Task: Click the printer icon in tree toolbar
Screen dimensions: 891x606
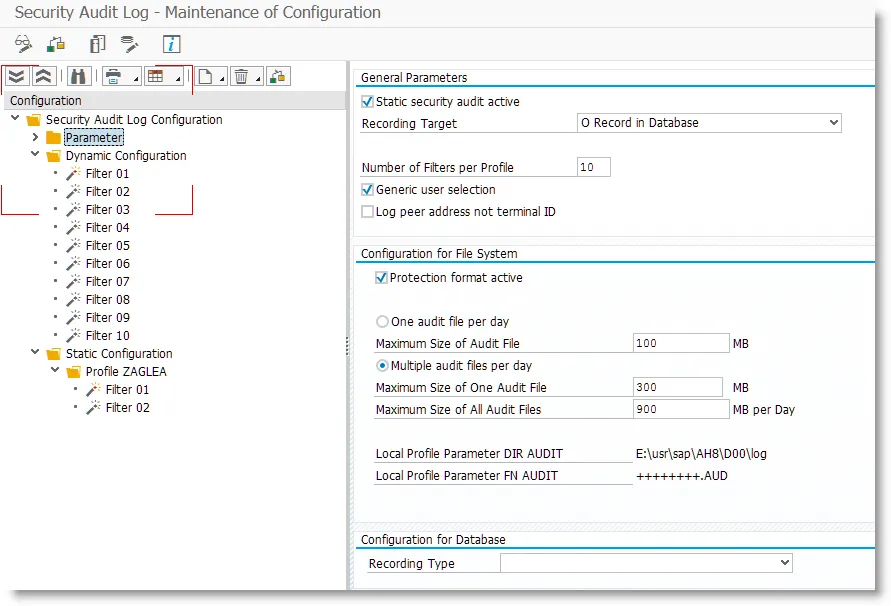Action: point(115,77)
